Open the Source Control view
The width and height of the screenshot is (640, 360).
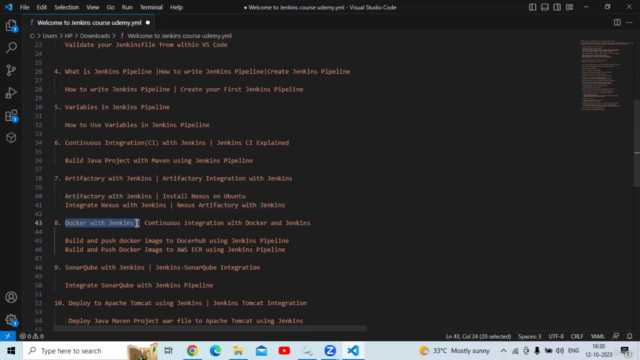pos(11,70)
